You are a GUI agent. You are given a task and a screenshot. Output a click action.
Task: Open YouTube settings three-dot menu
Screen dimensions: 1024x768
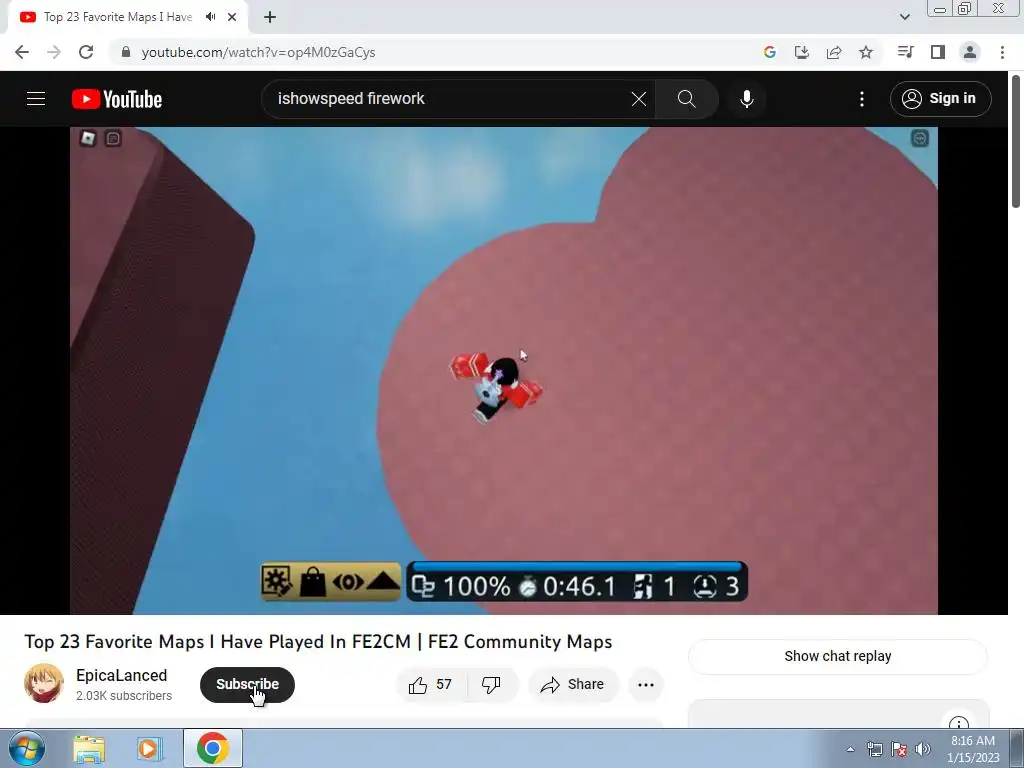pyautogui.click(x=862, y=99)
